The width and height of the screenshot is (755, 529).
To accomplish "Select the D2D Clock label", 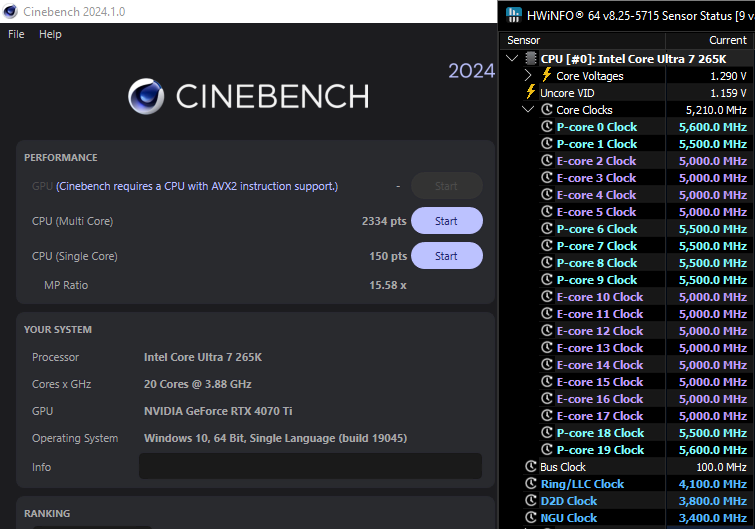I will coord(569,501).
